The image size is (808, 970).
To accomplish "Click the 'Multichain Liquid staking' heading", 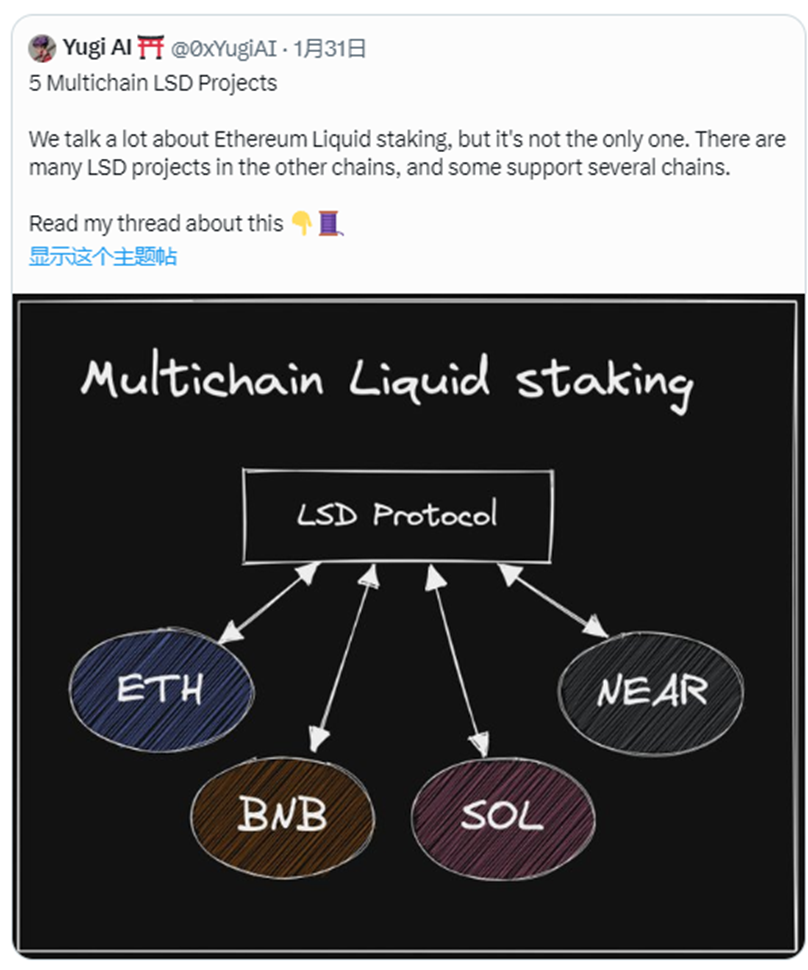I will (387, 379).
